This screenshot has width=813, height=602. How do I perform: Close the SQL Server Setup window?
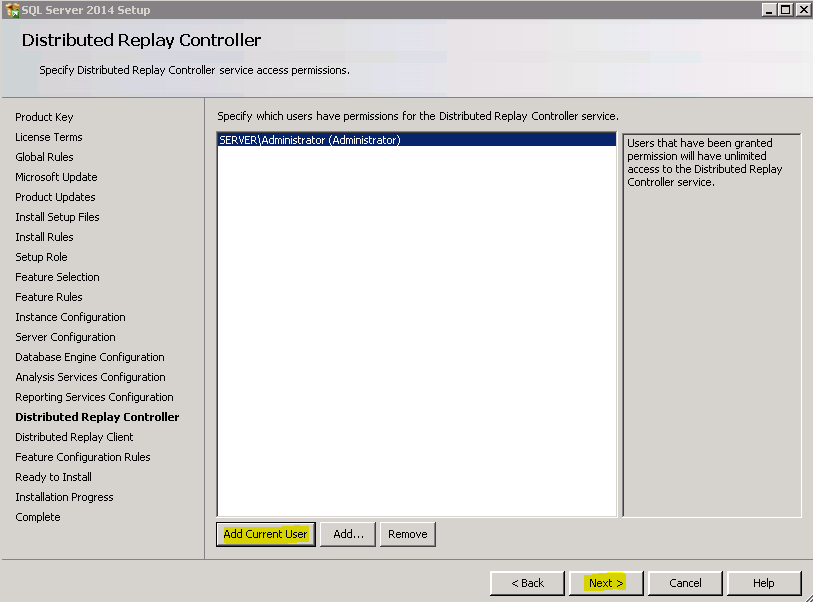click(x=804, y=9)
